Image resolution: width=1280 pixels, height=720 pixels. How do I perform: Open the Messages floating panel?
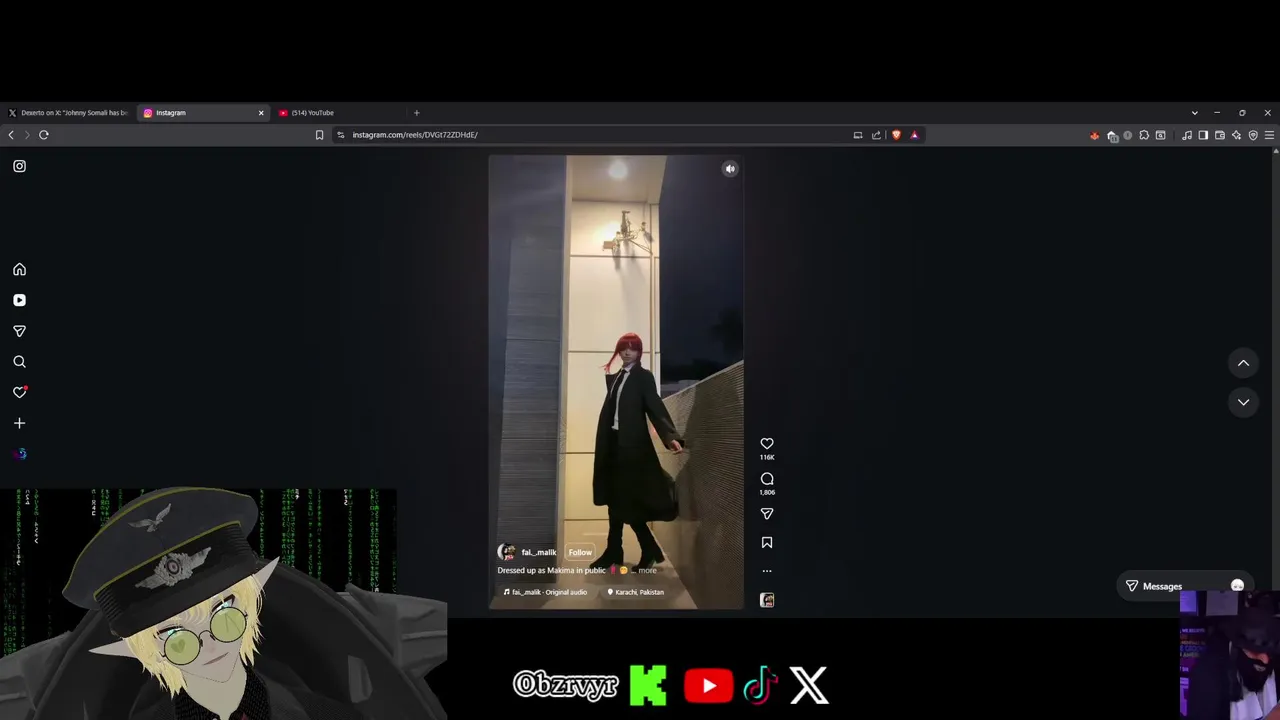(1183, 586)
